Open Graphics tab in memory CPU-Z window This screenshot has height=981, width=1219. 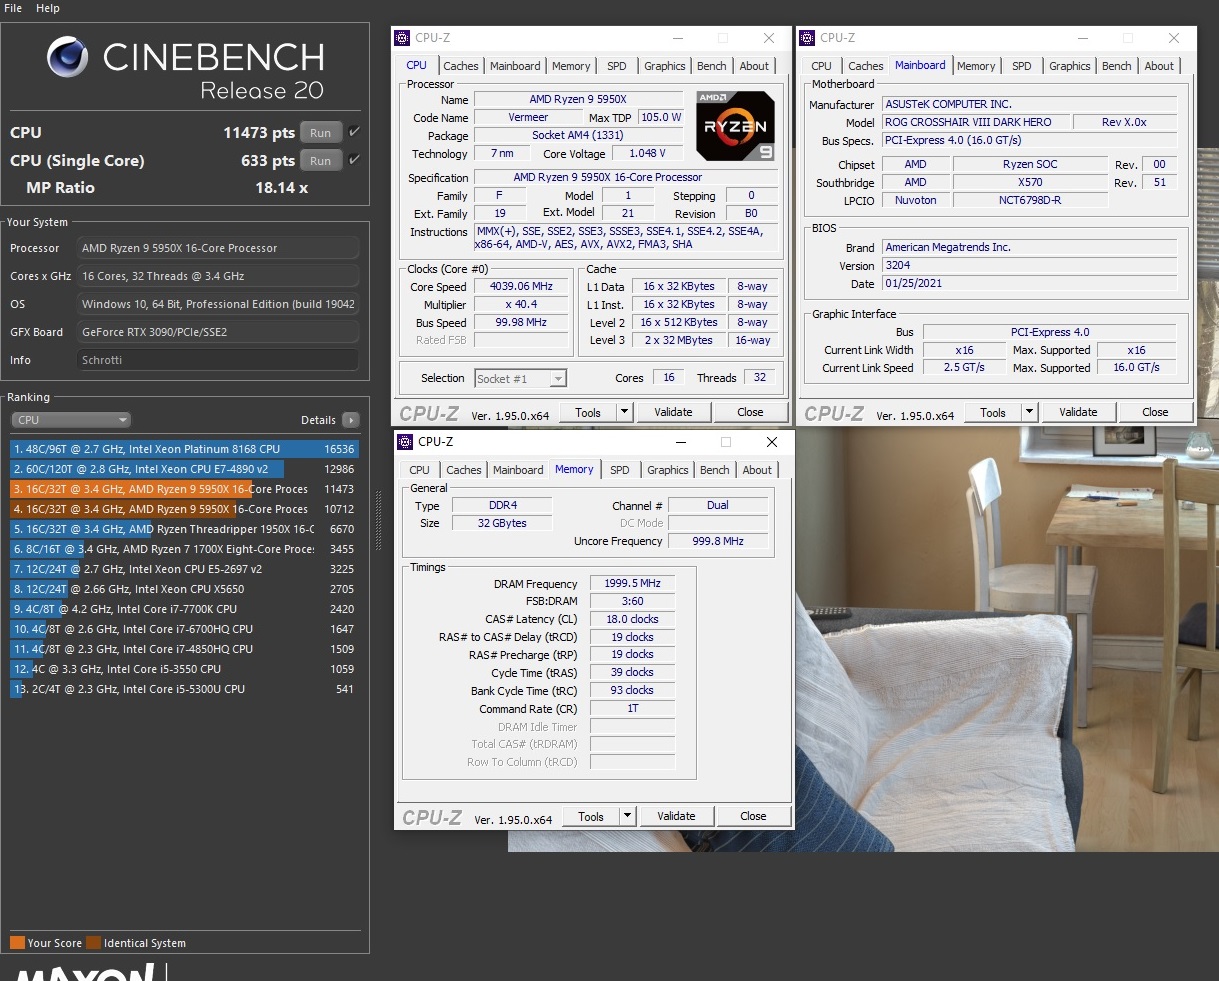tap(668, 470)
